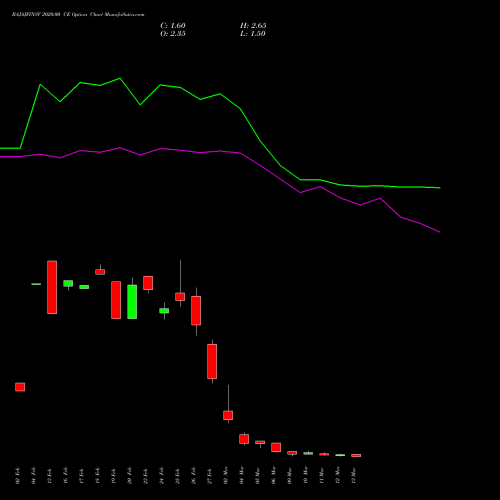The height and width of the screenshot is (500, 500).
Task: Click the '02 Mar' date label
Action: coord(226,476)
